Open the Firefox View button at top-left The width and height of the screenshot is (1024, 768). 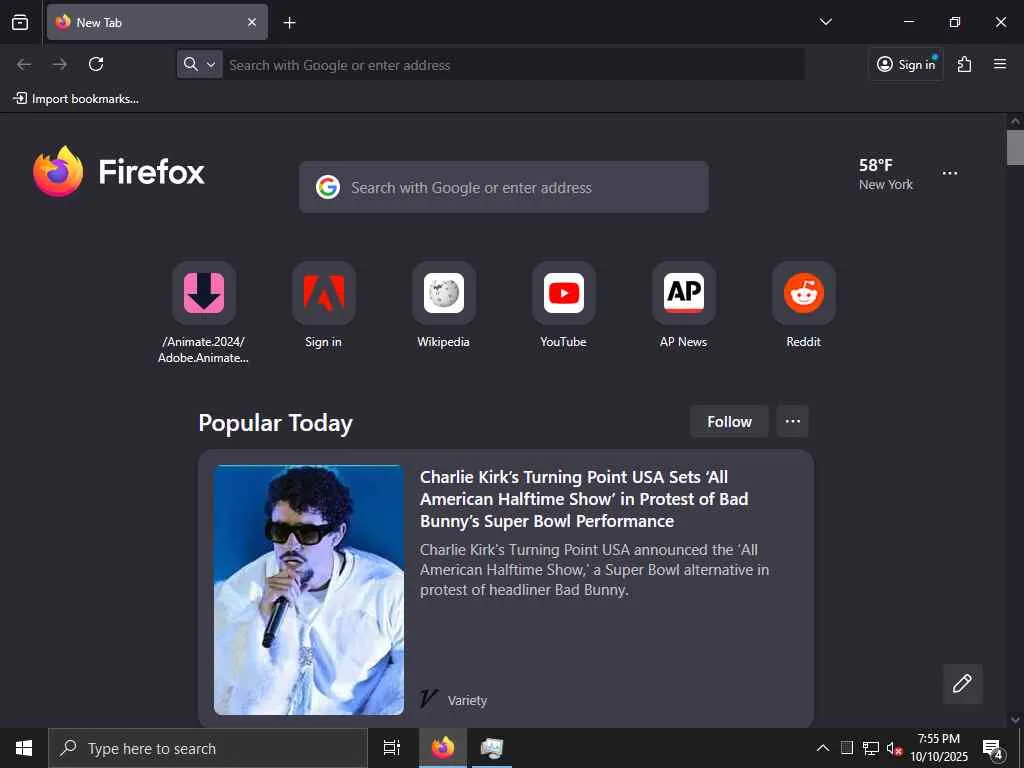[20, 22]
